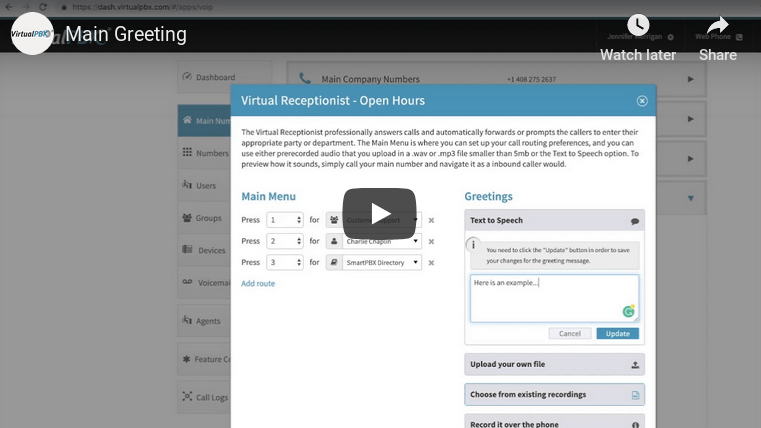Expand Upload your own file section
Viewport: 761px width, 428px height.
pos(554,364)
